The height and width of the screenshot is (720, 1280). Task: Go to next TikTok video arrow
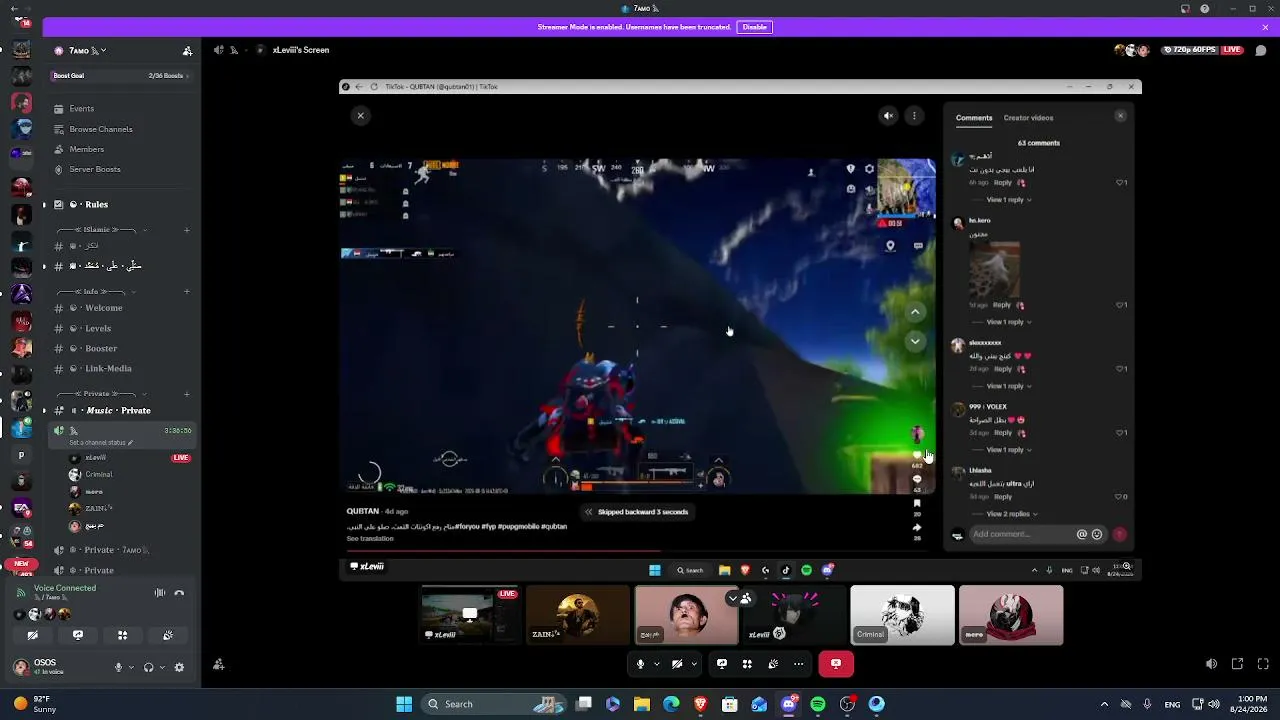click(x=915, y=341)
